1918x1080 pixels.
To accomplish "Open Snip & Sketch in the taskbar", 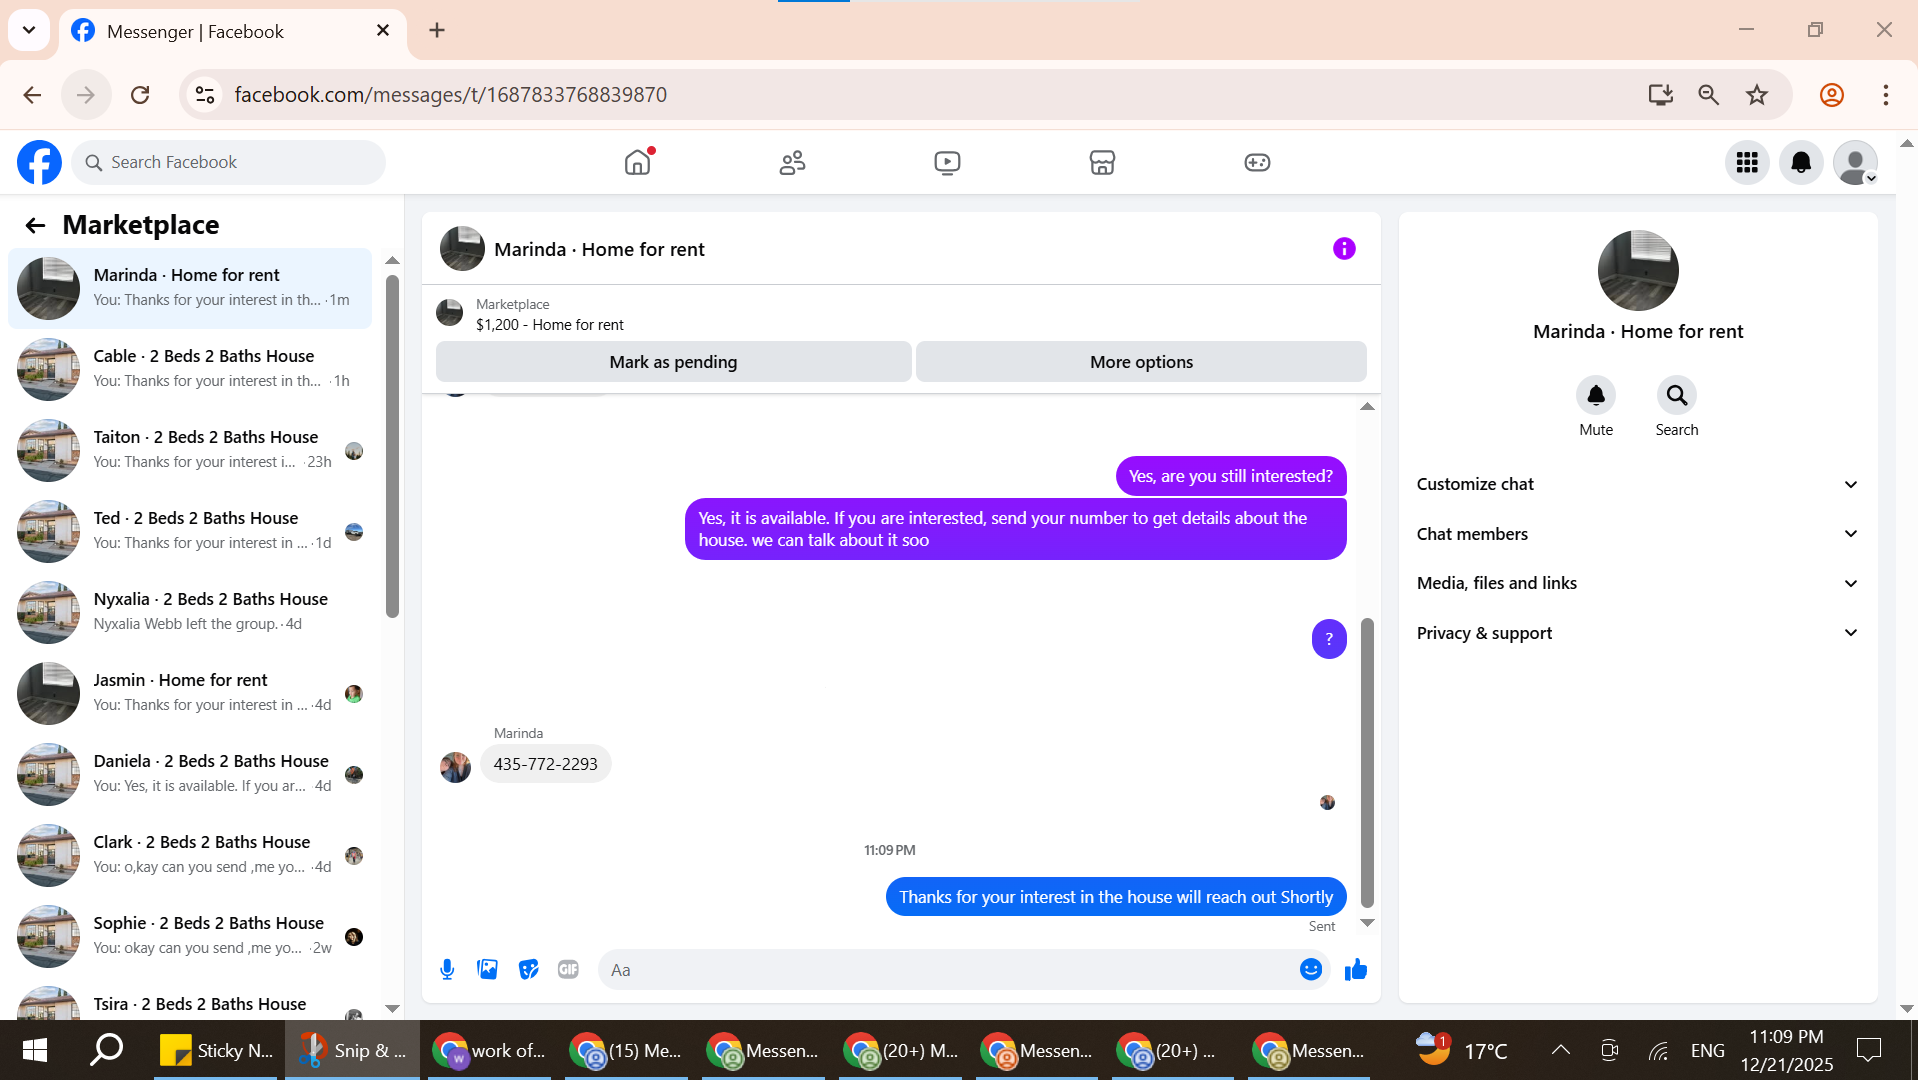I will coord(354,1050).
